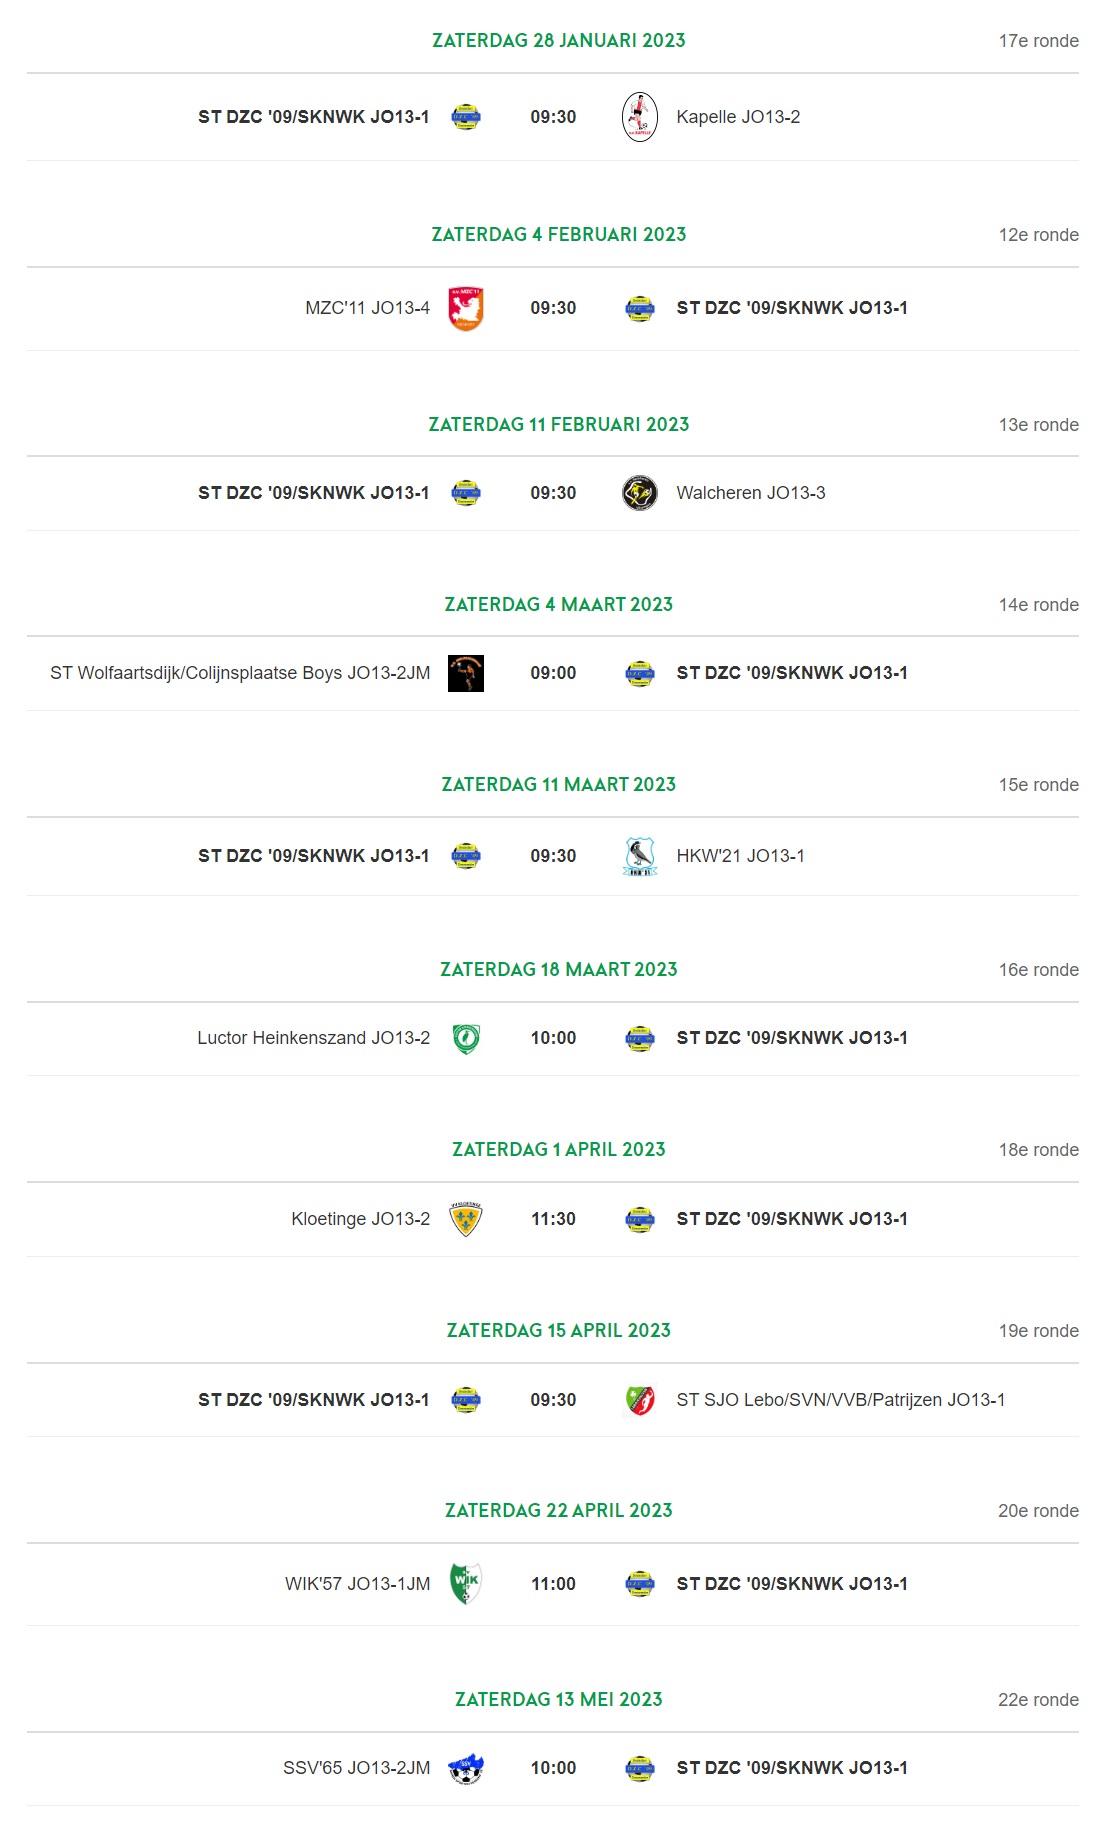Click the green WIK'57 club logo
The width and height of the screenshot is (1109, 1825).
[x=466, y=1584]
